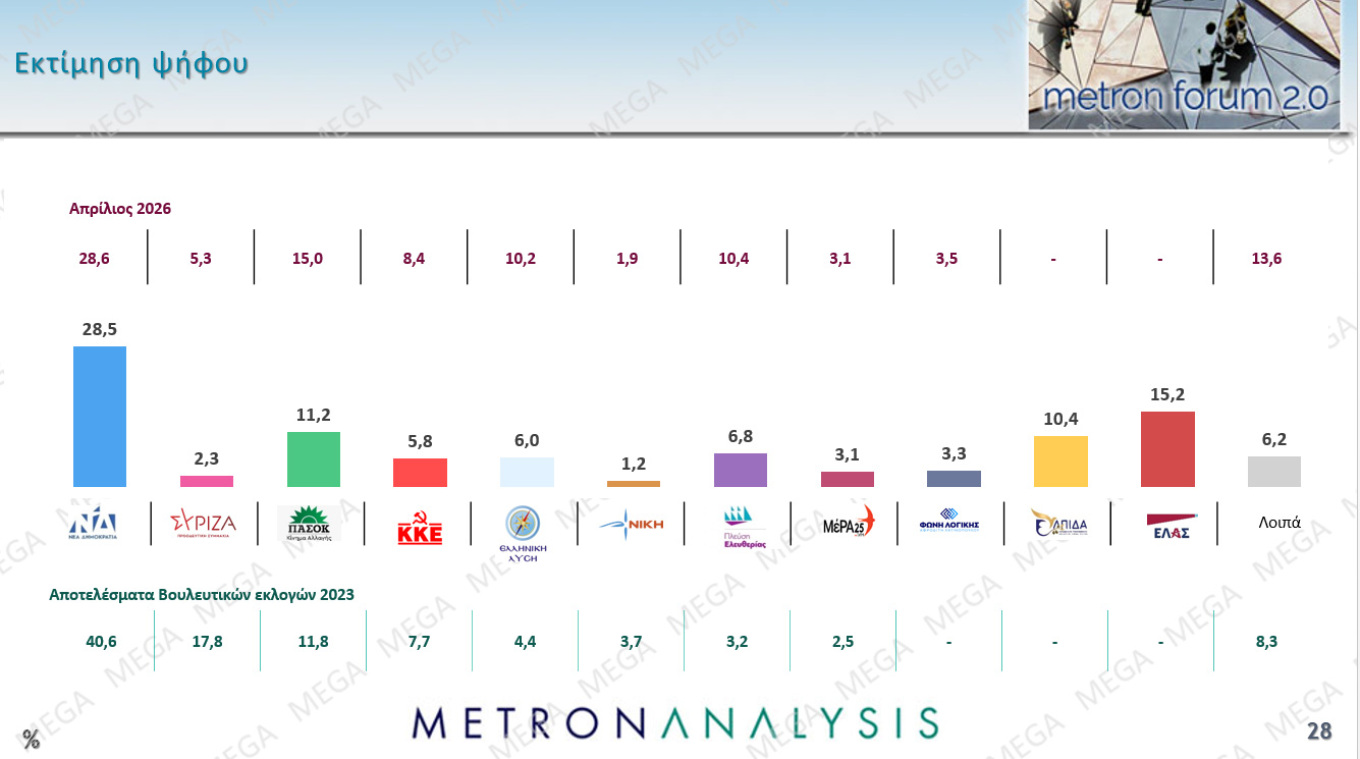Click the metron forum 2.0 image
1360x759 pixels.
(x=1184, y=64)
